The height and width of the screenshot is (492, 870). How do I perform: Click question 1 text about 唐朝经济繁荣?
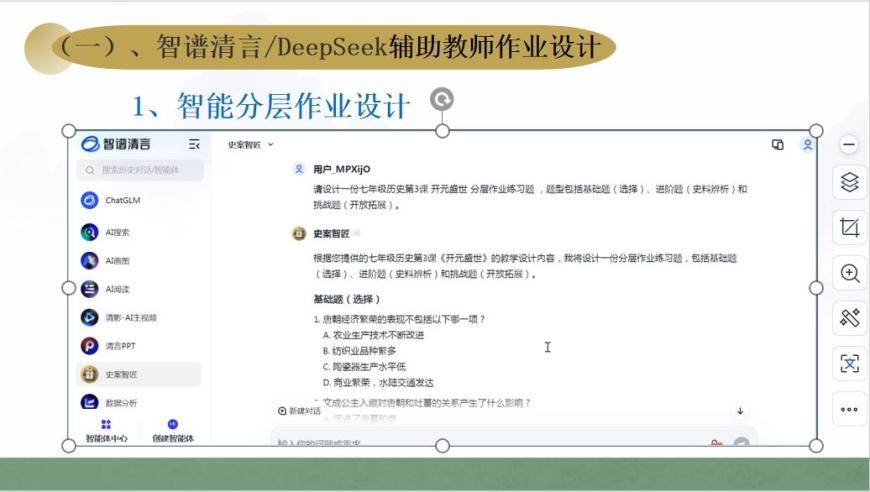[399, 319]
